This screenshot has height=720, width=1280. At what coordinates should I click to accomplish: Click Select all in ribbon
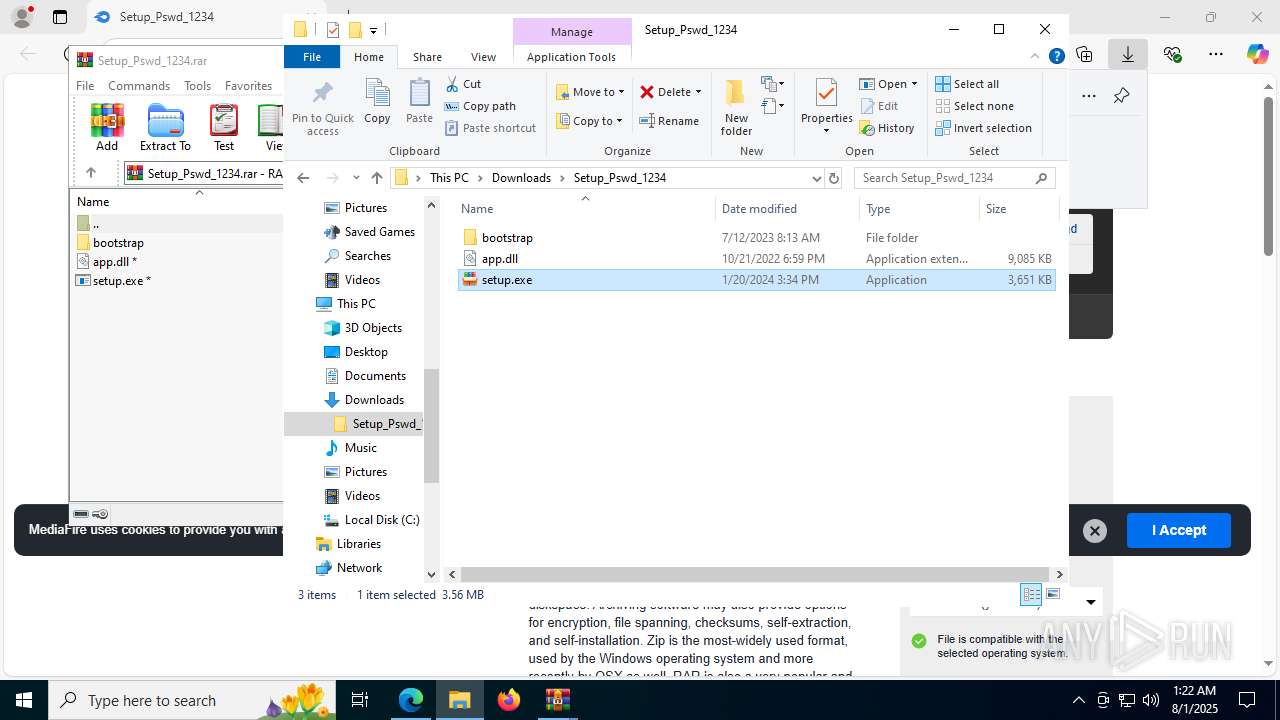(x=967, y=84)
